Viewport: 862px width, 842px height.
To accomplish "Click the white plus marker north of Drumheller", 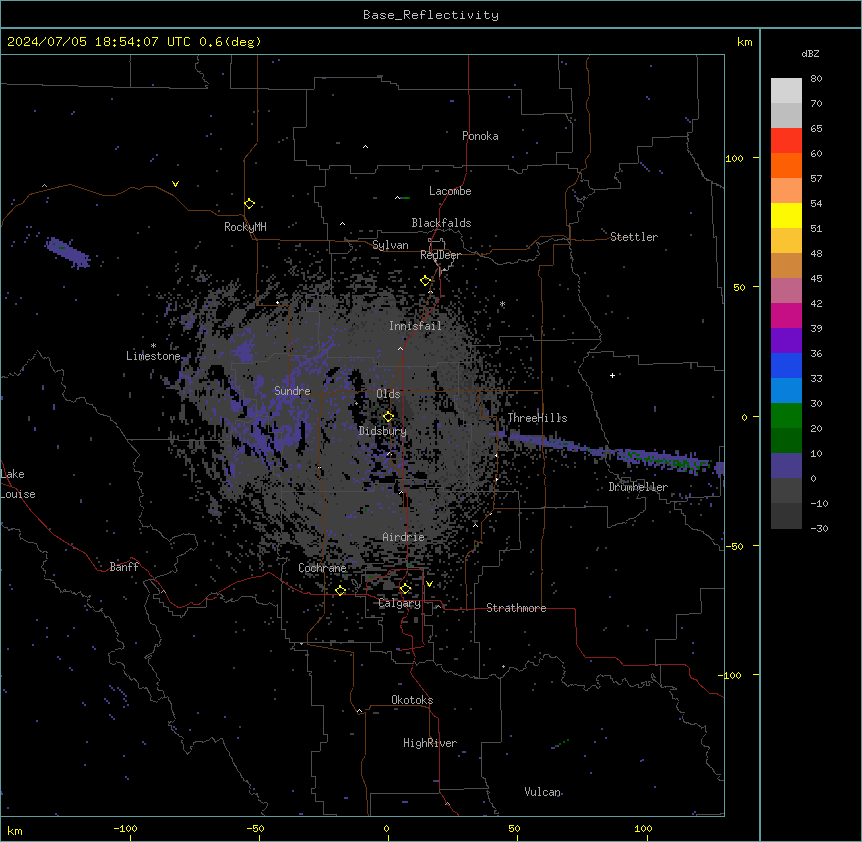I will pos(612,375).
